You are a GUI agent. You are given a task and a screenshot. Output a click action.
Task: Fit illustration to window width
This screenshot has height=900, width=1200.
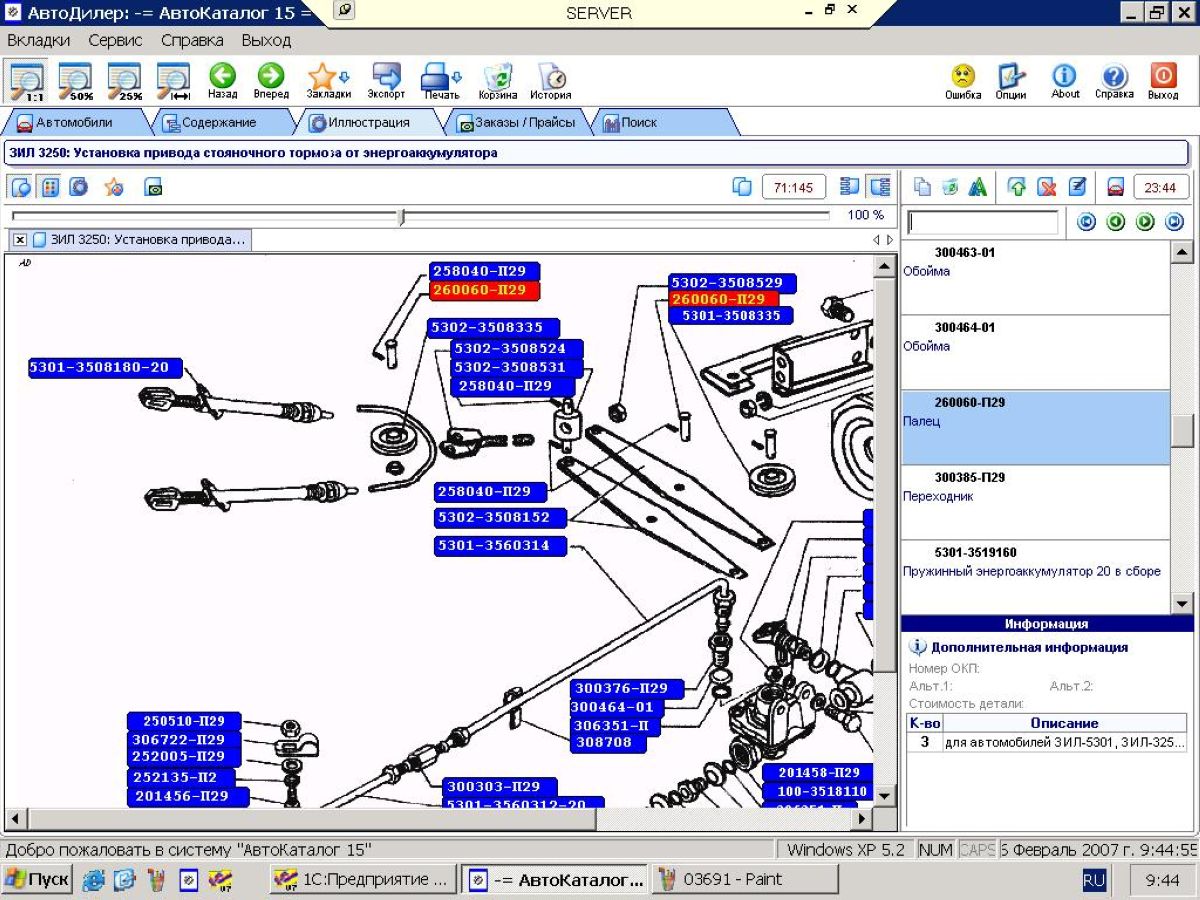[x=174, y=81]
